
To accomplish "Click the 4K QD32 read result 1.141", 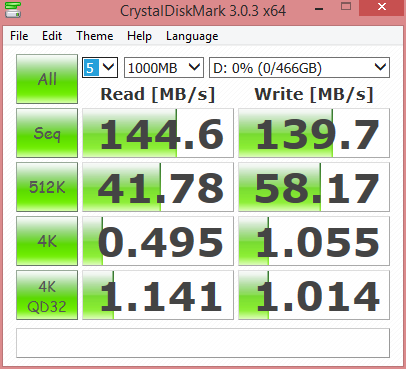I will [158, 295].
